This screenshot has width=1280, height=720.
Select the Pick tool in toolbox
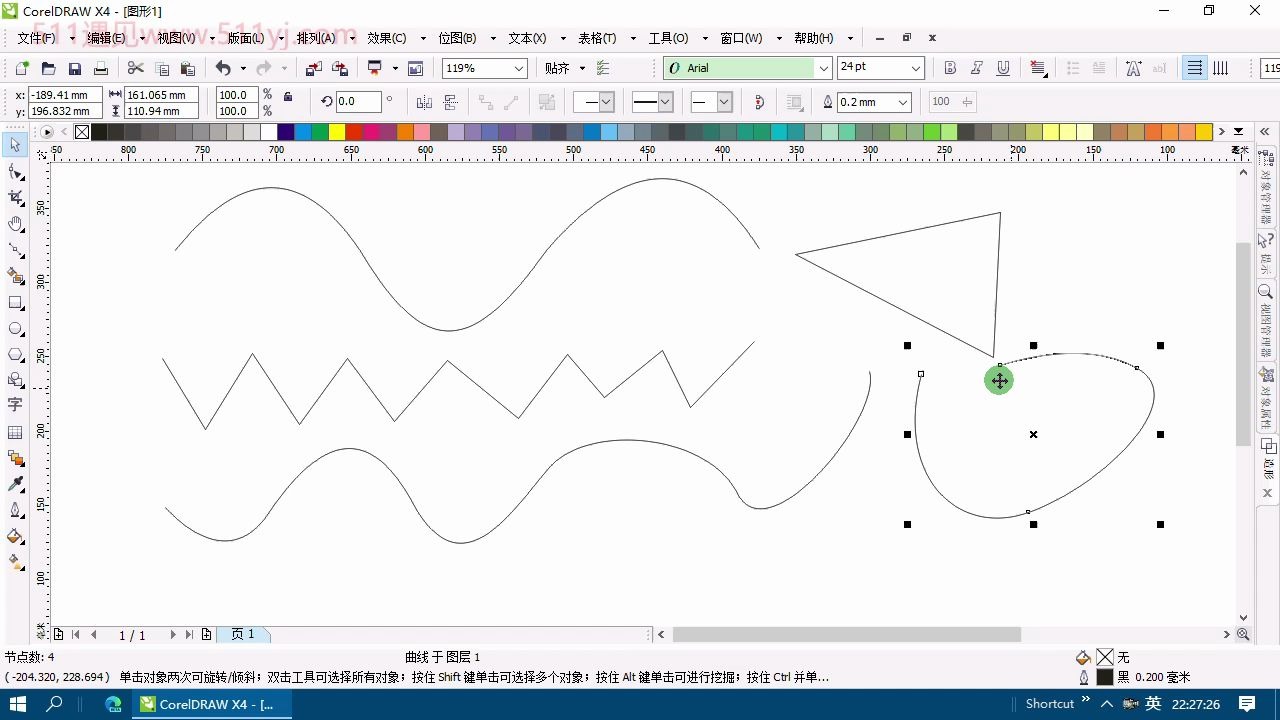pos(15,146)
